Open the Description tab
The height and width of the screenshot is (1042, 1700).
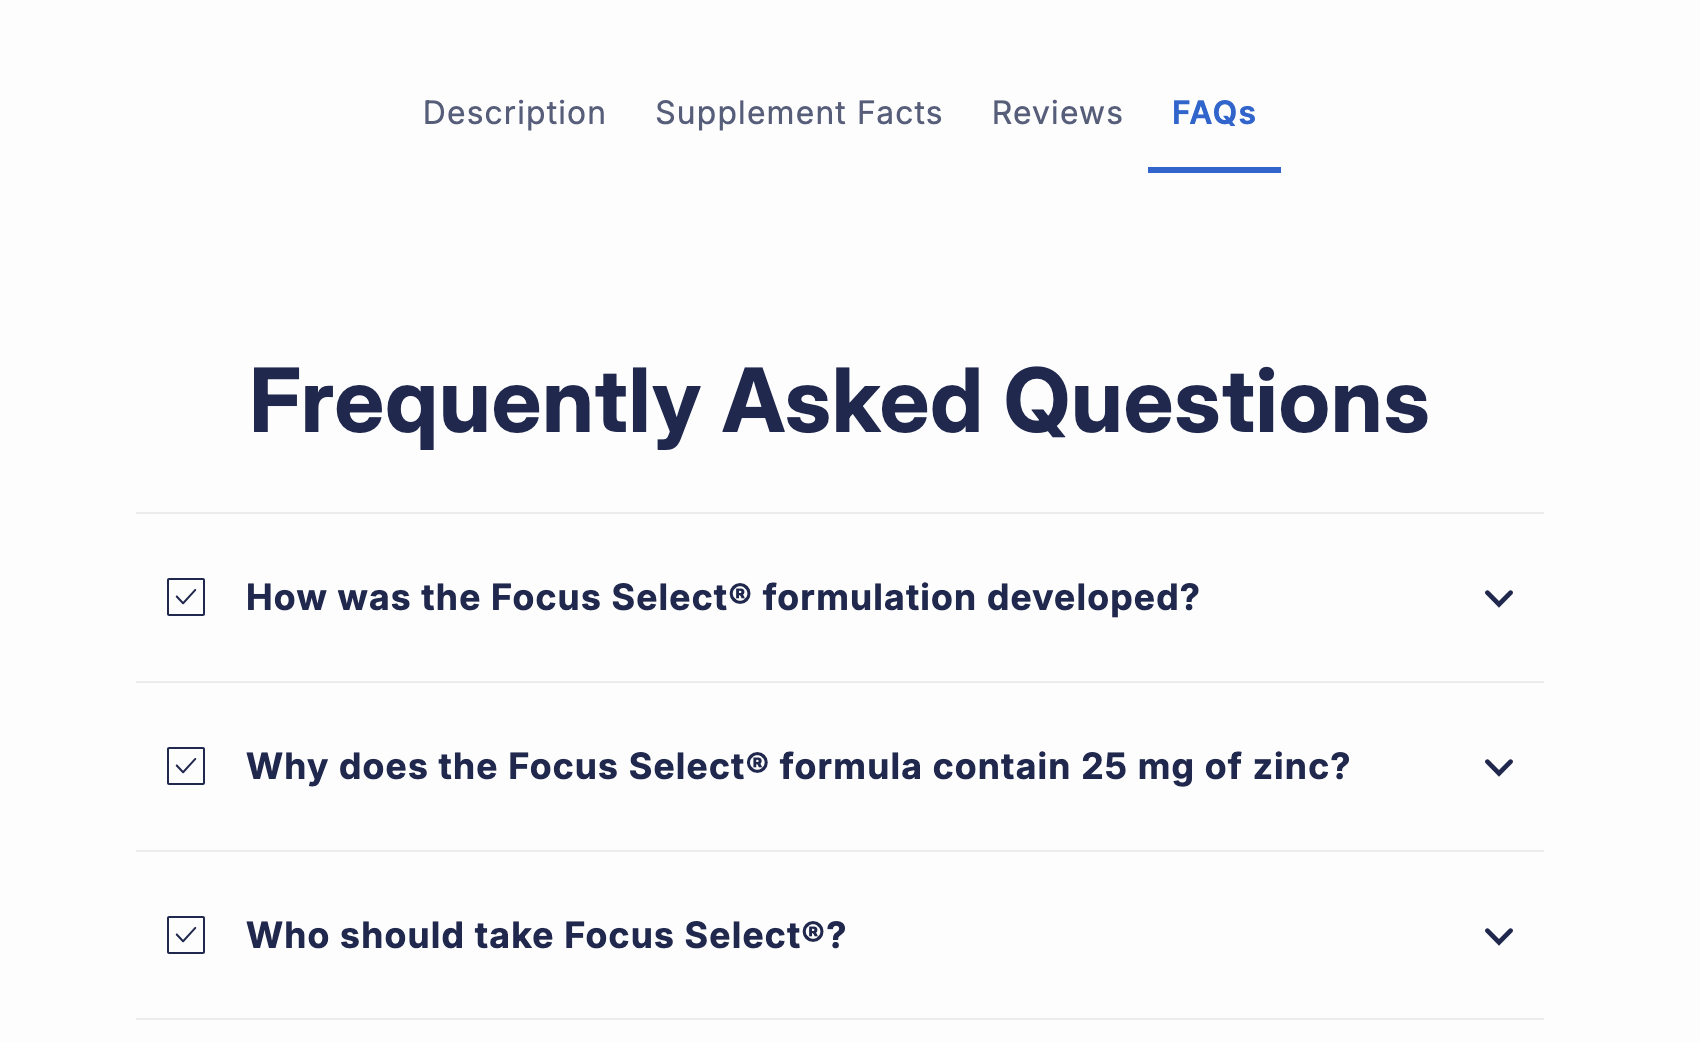[514, 113]
